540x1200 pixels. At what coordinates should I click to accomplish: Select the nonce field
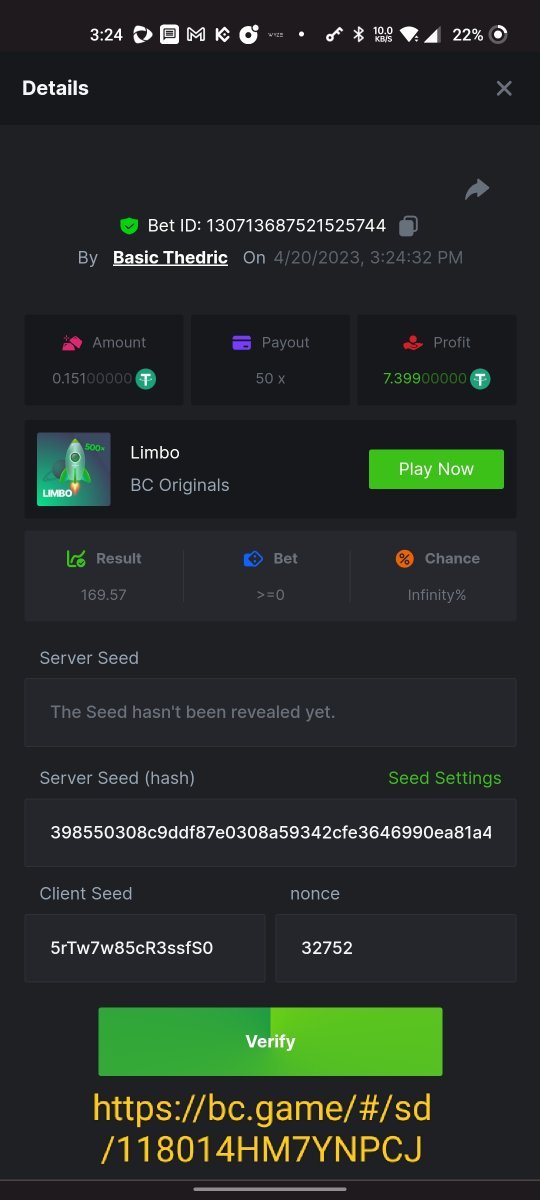pyautogui.click(x=396, y=948)
